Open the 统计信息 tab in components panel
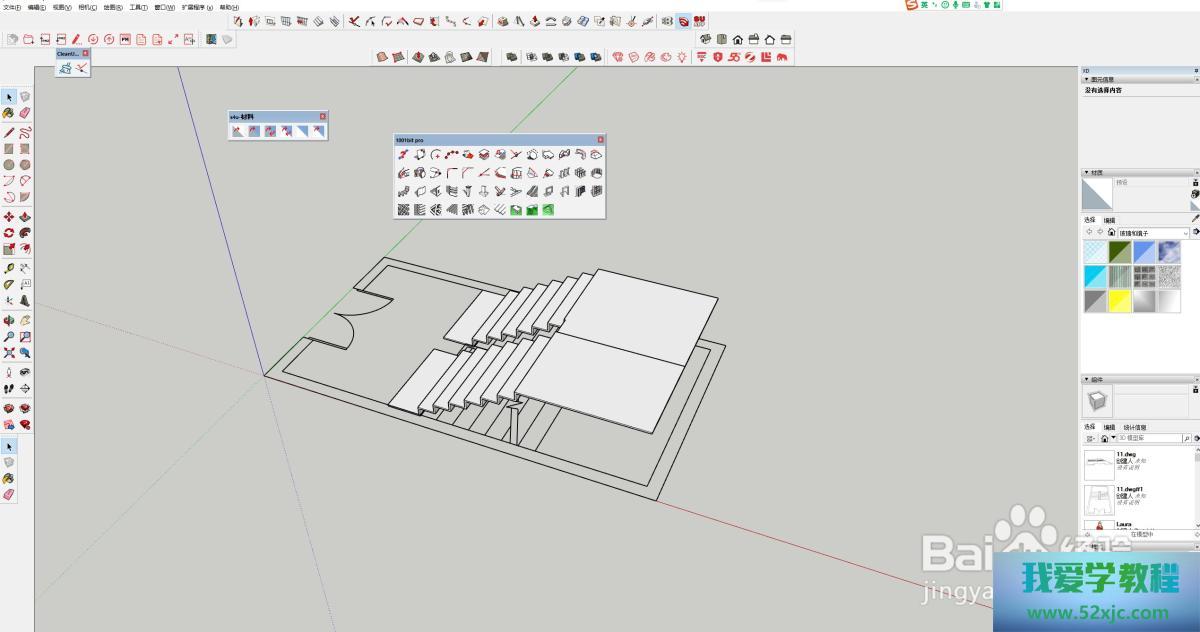Image resolution: width=1200 pixels, height=632 pixels. [x=1135, y=427]
